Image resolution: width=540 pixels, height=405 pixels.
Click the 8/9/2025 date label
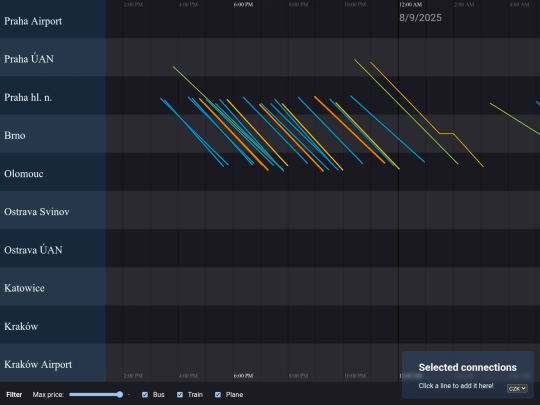(420, 18)
